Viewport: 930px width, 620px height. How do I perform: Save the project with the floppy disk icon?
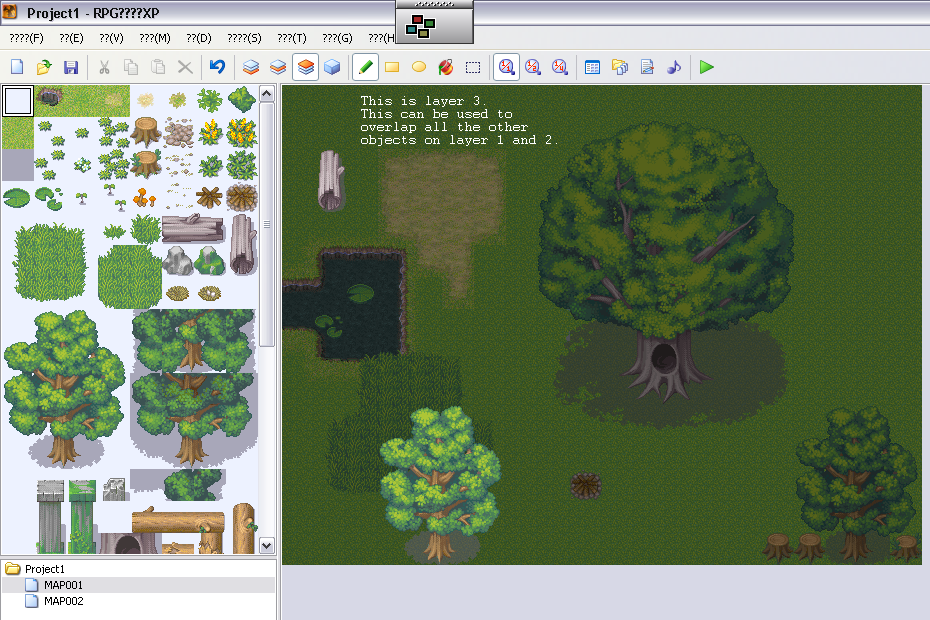point(71,67)
